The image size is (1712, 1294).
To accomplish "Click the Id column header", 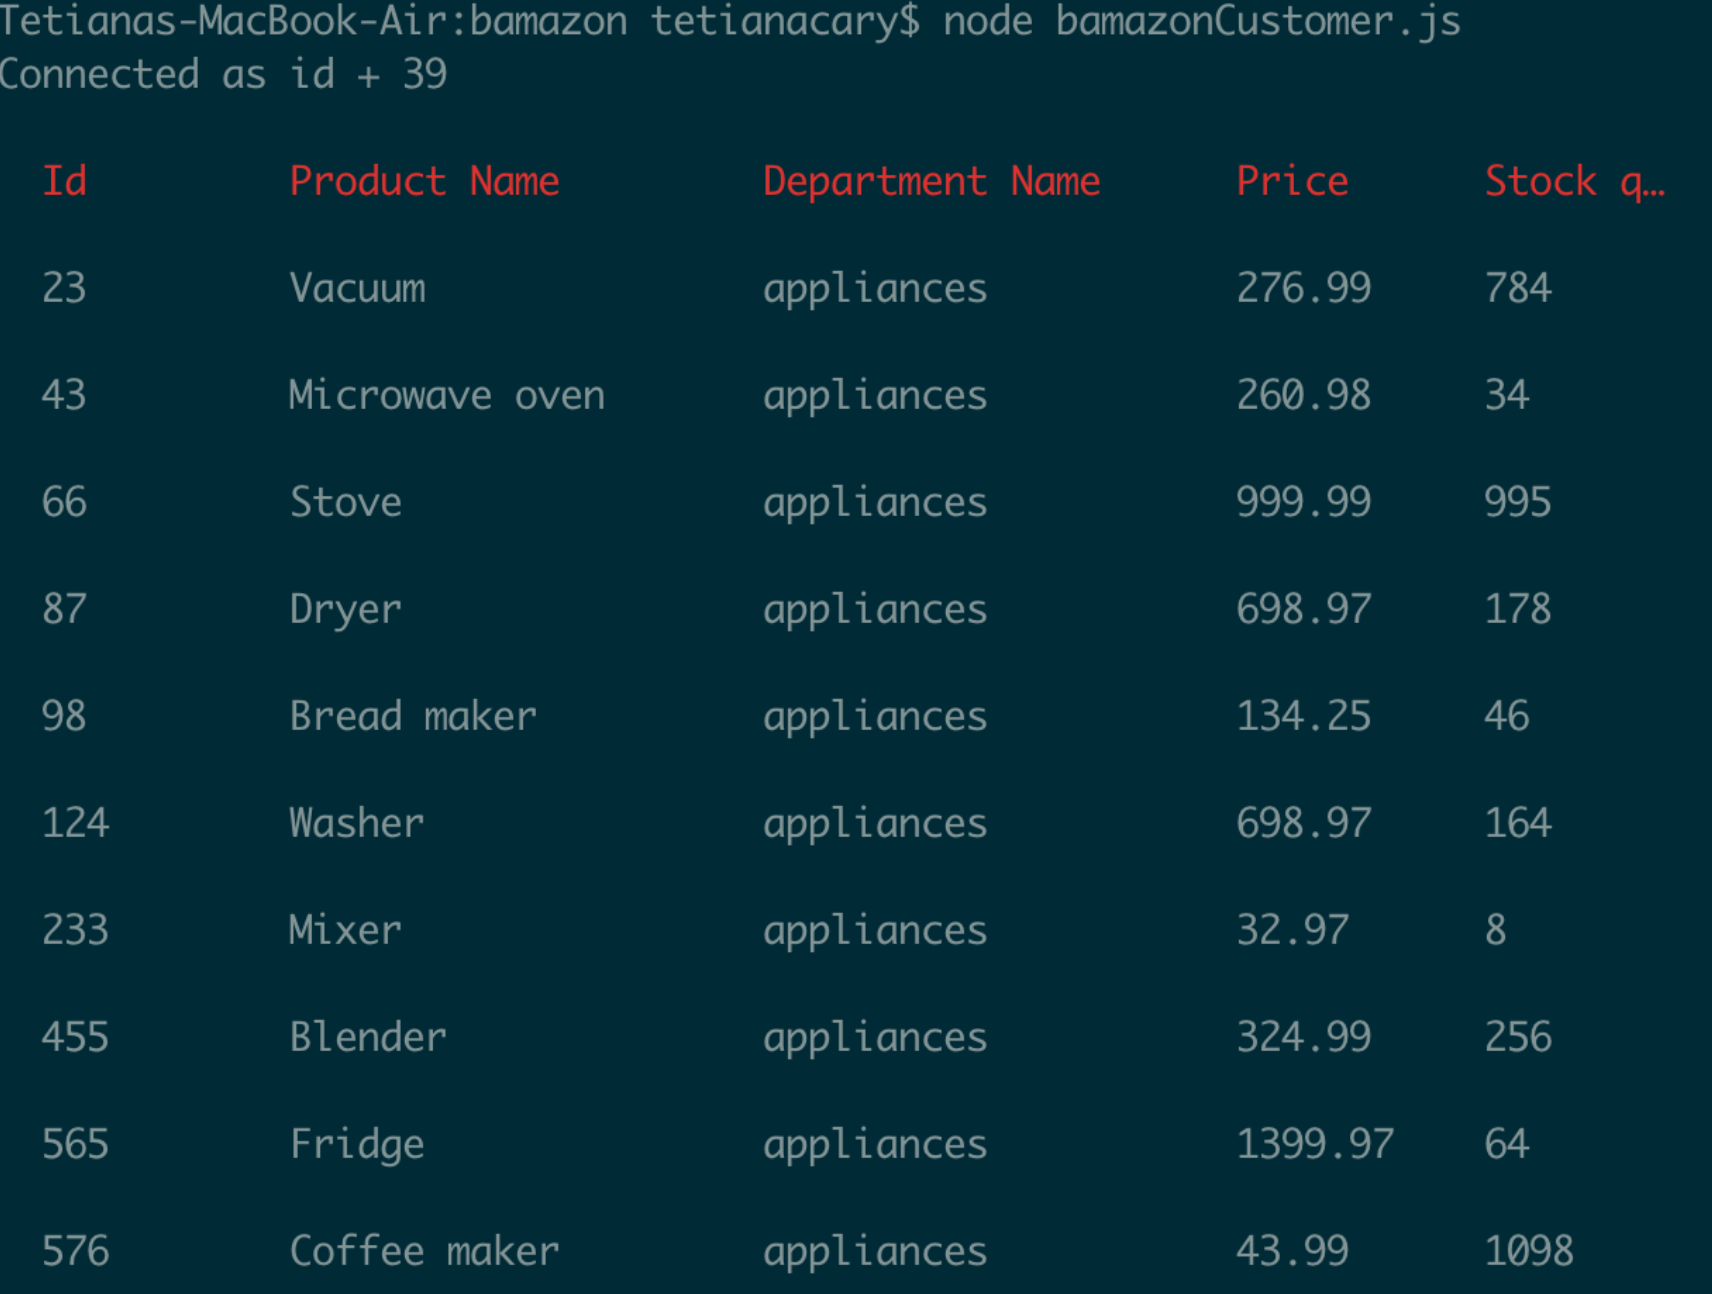I will (64, 181).
